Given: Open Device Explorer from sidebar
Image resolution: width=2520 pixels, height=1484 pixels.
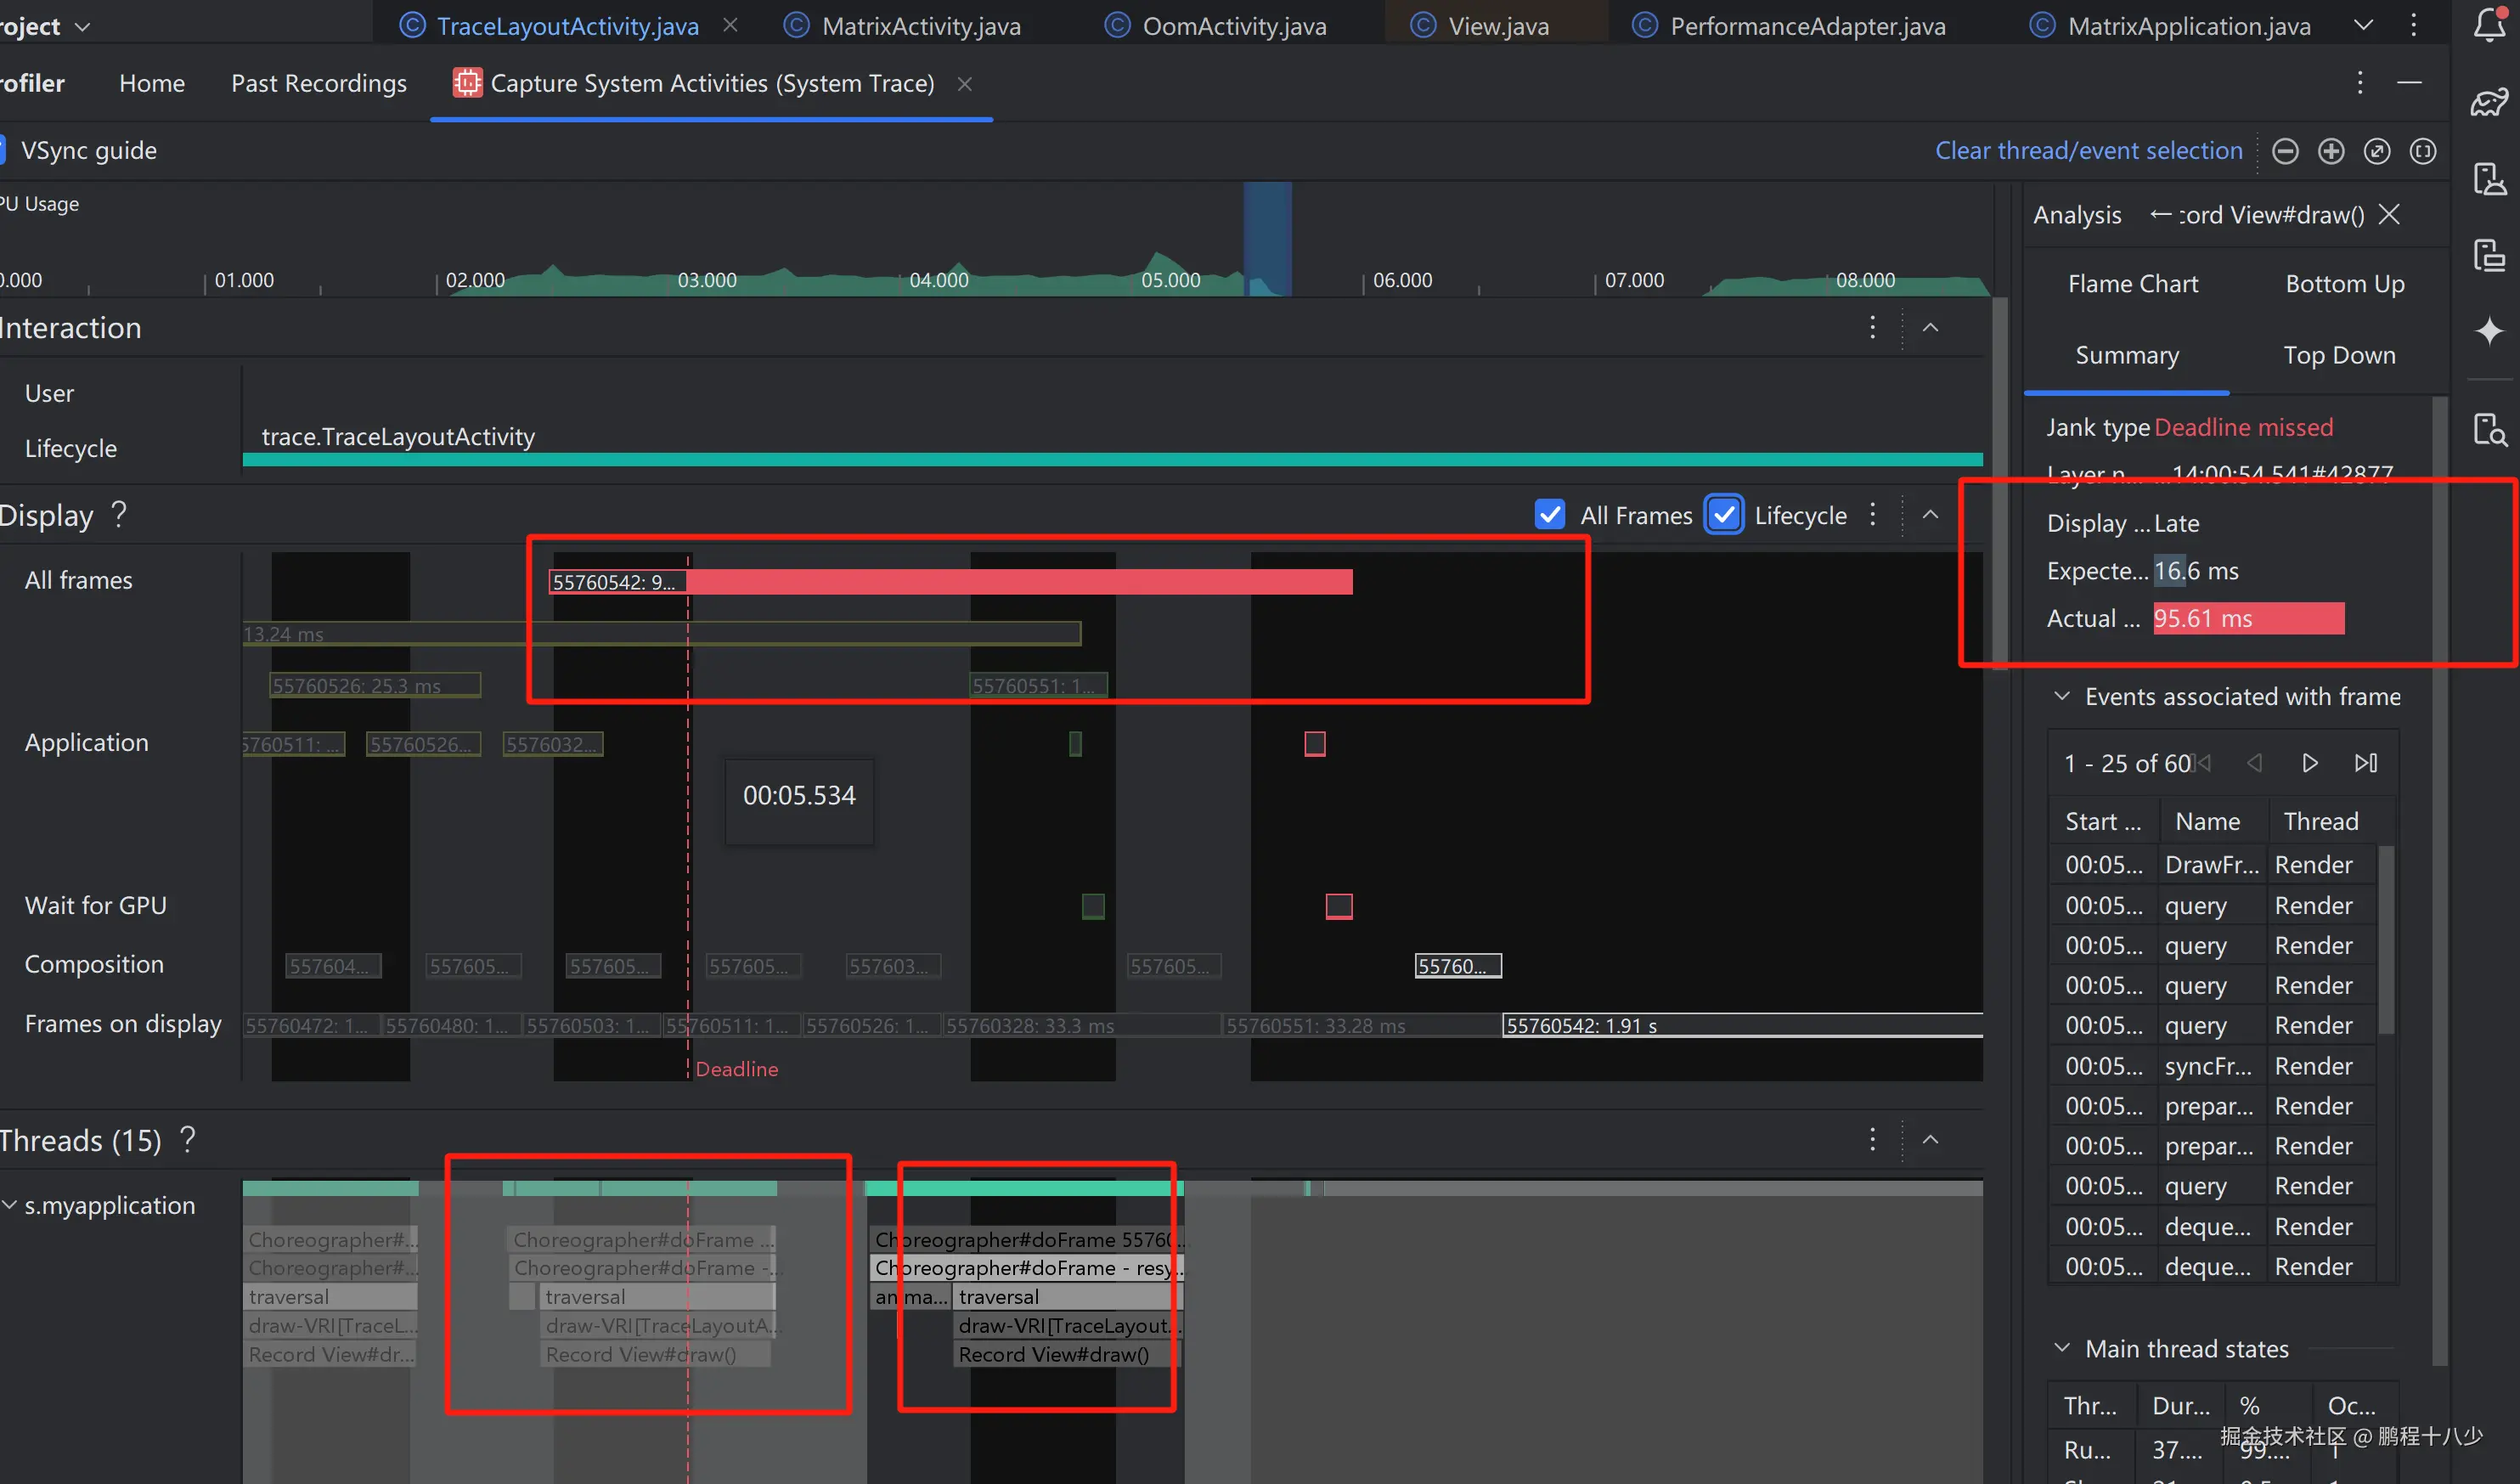Looking at the screenshot, I should (2489, 429).
